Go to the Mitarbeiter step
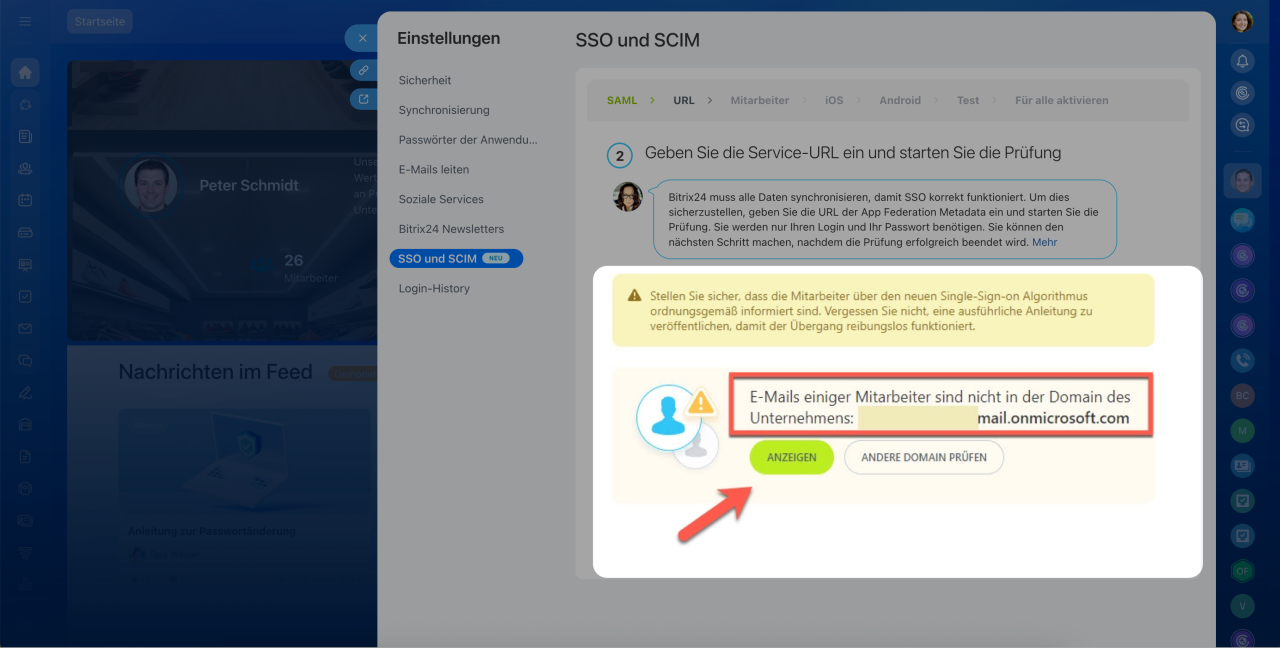1280x648 pixels. tap(760, 100)
